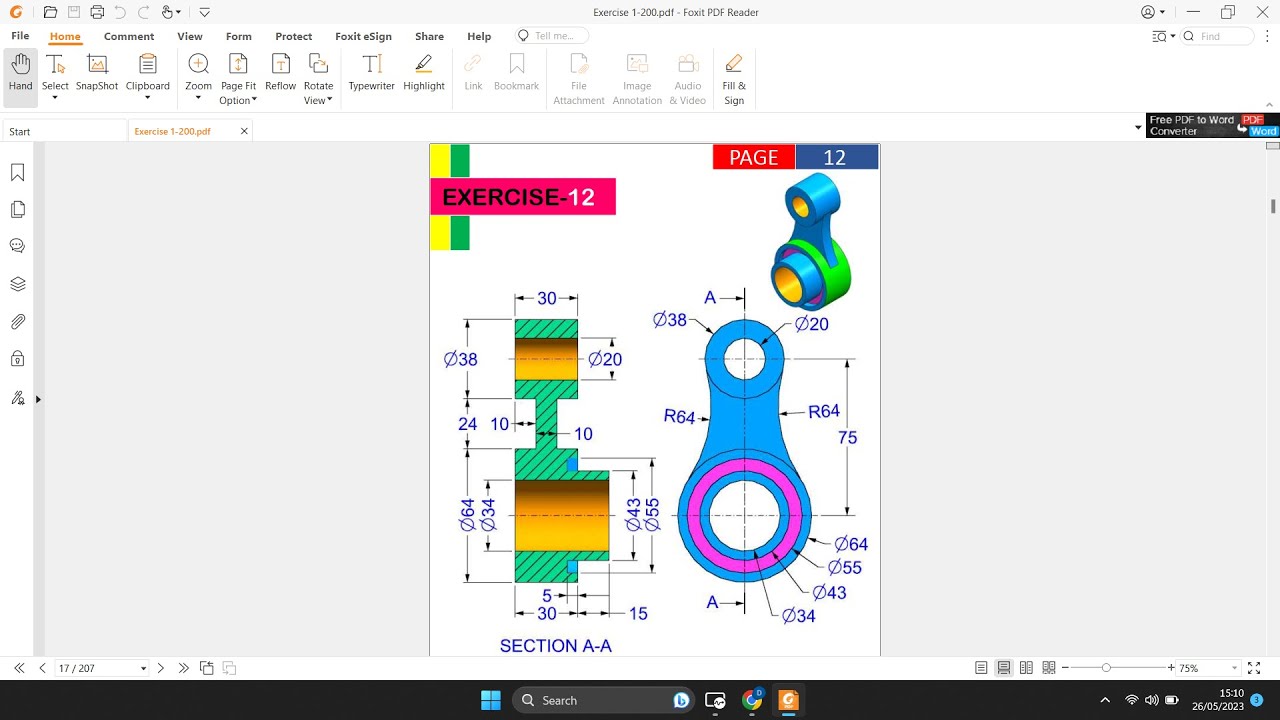This screenshot has height=720, width=1280.
Task: Switch to the Comment ribbon tab
Action: click(129, 36)
